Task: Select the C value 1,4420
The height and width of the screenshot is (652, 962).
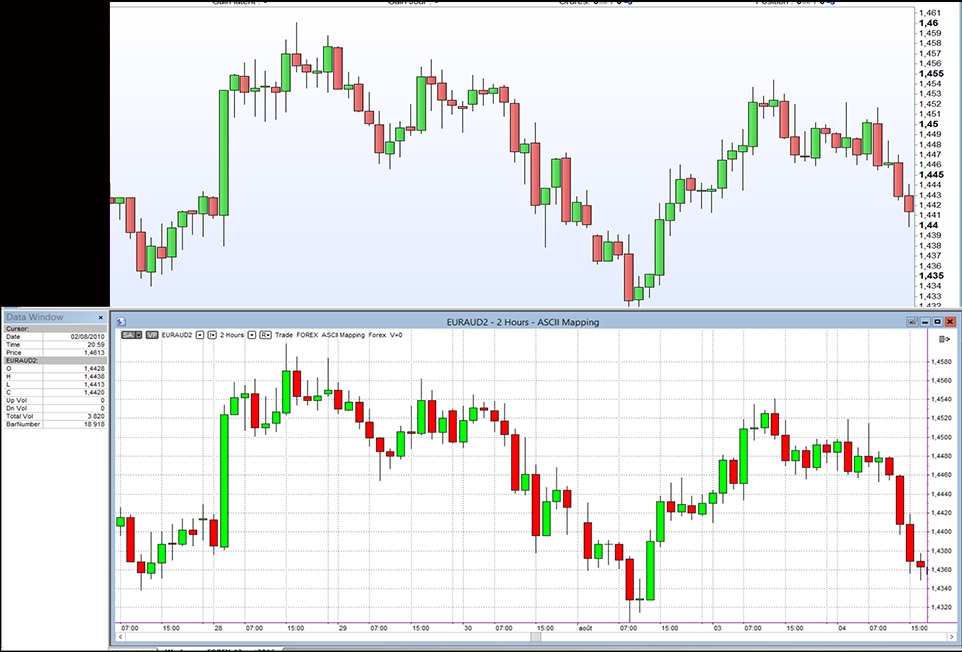Action: point(94,393)
